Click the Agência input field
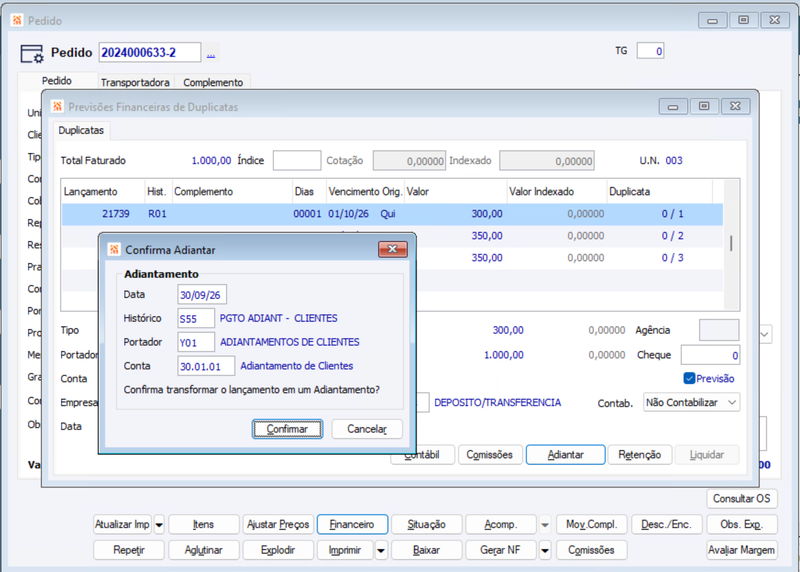The width and height of the screenshot is (800, 572). click(719, 330)
